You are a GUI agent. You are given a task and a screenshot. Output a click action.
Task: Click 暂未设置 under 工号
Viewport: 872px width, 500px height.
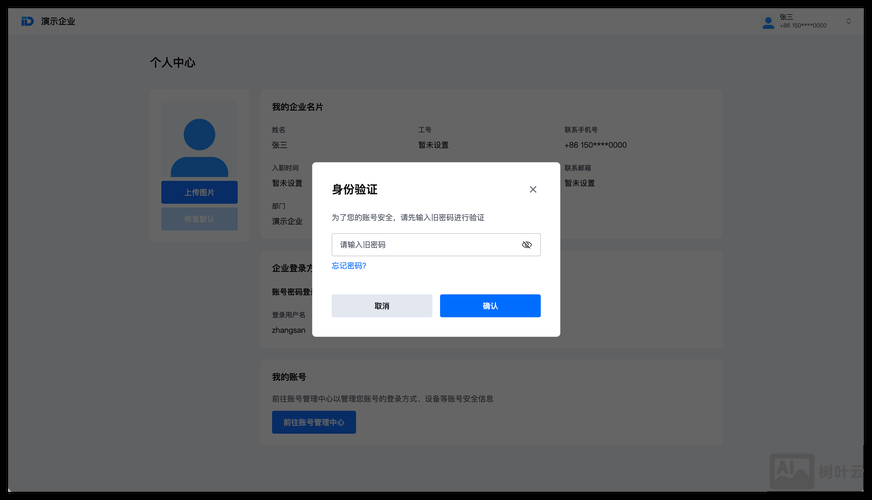433,145
